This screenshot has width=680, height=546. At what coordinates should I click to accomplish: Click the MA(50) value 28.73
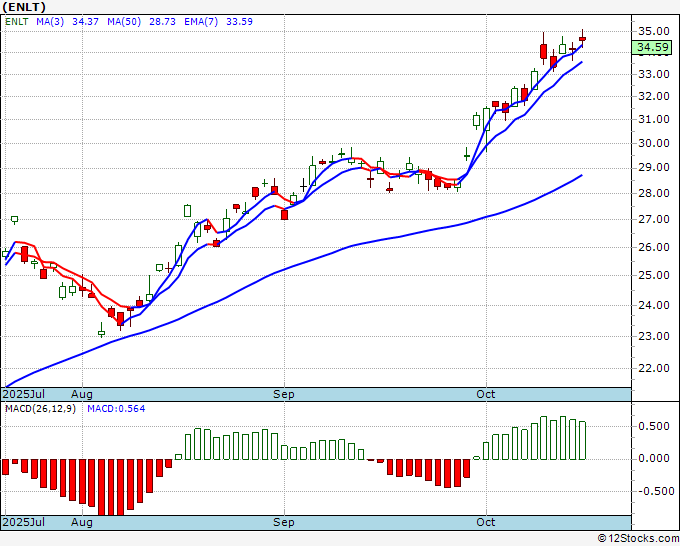point(162,22)
